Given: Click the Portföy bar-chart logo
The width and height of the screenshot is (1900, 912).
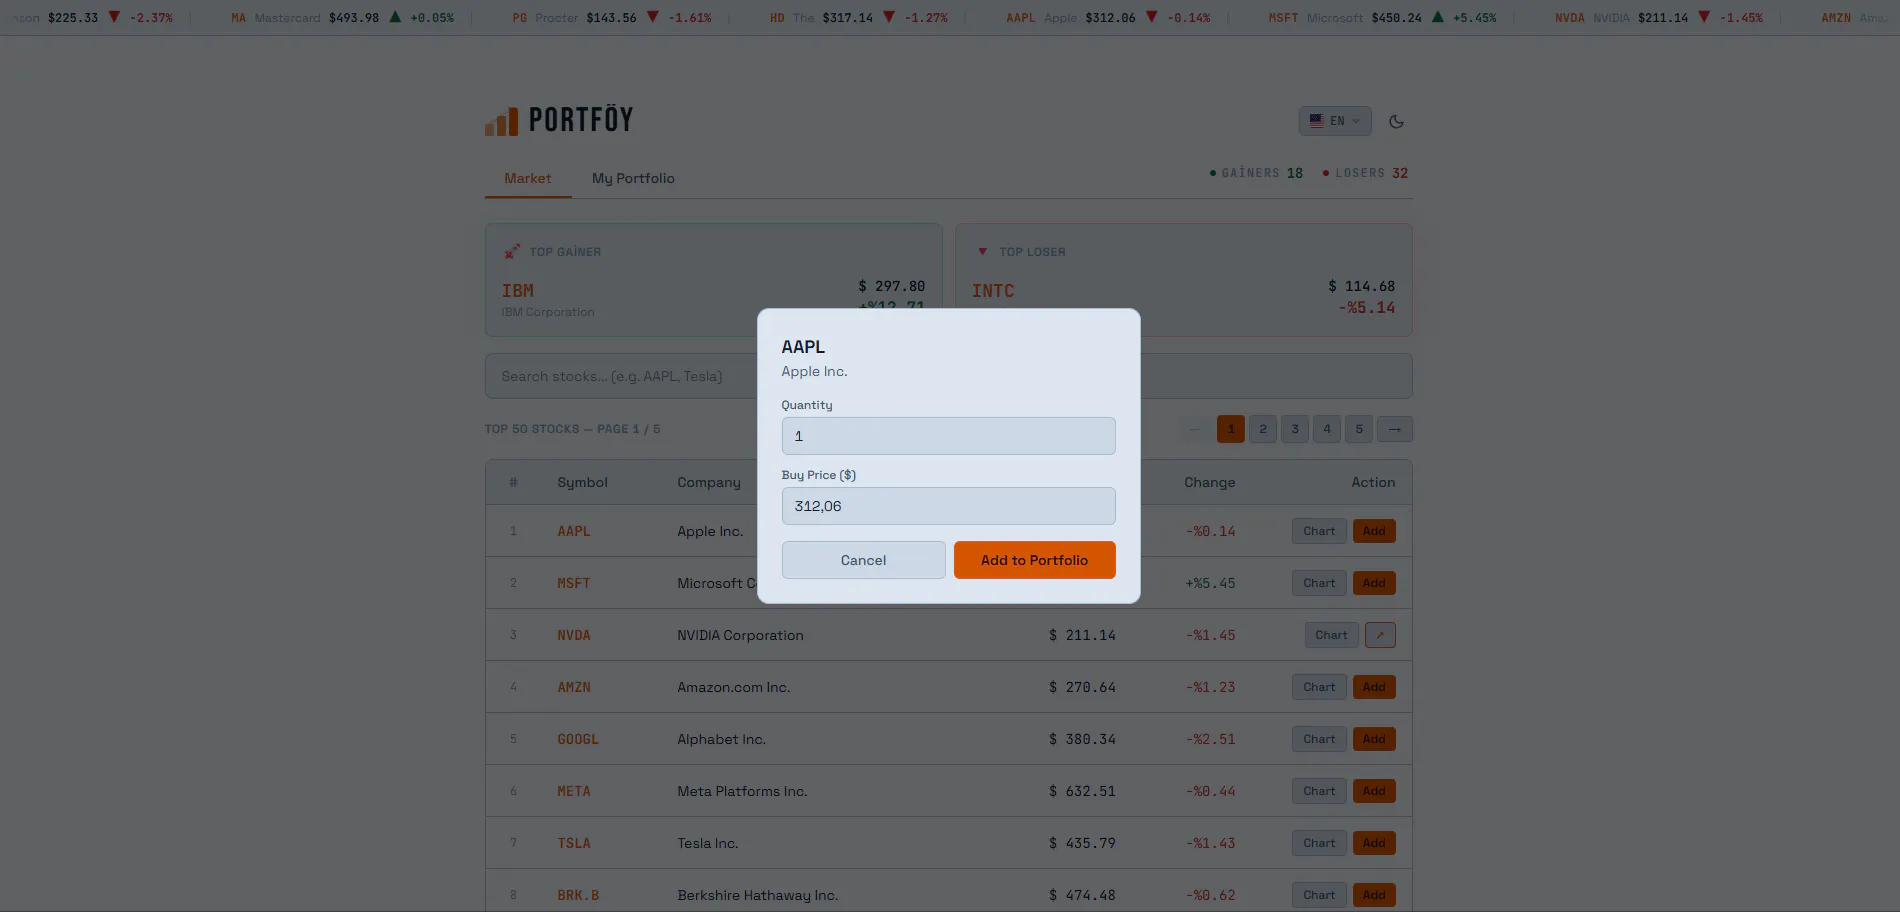Looking at the screenshot, I should point(502,122).
